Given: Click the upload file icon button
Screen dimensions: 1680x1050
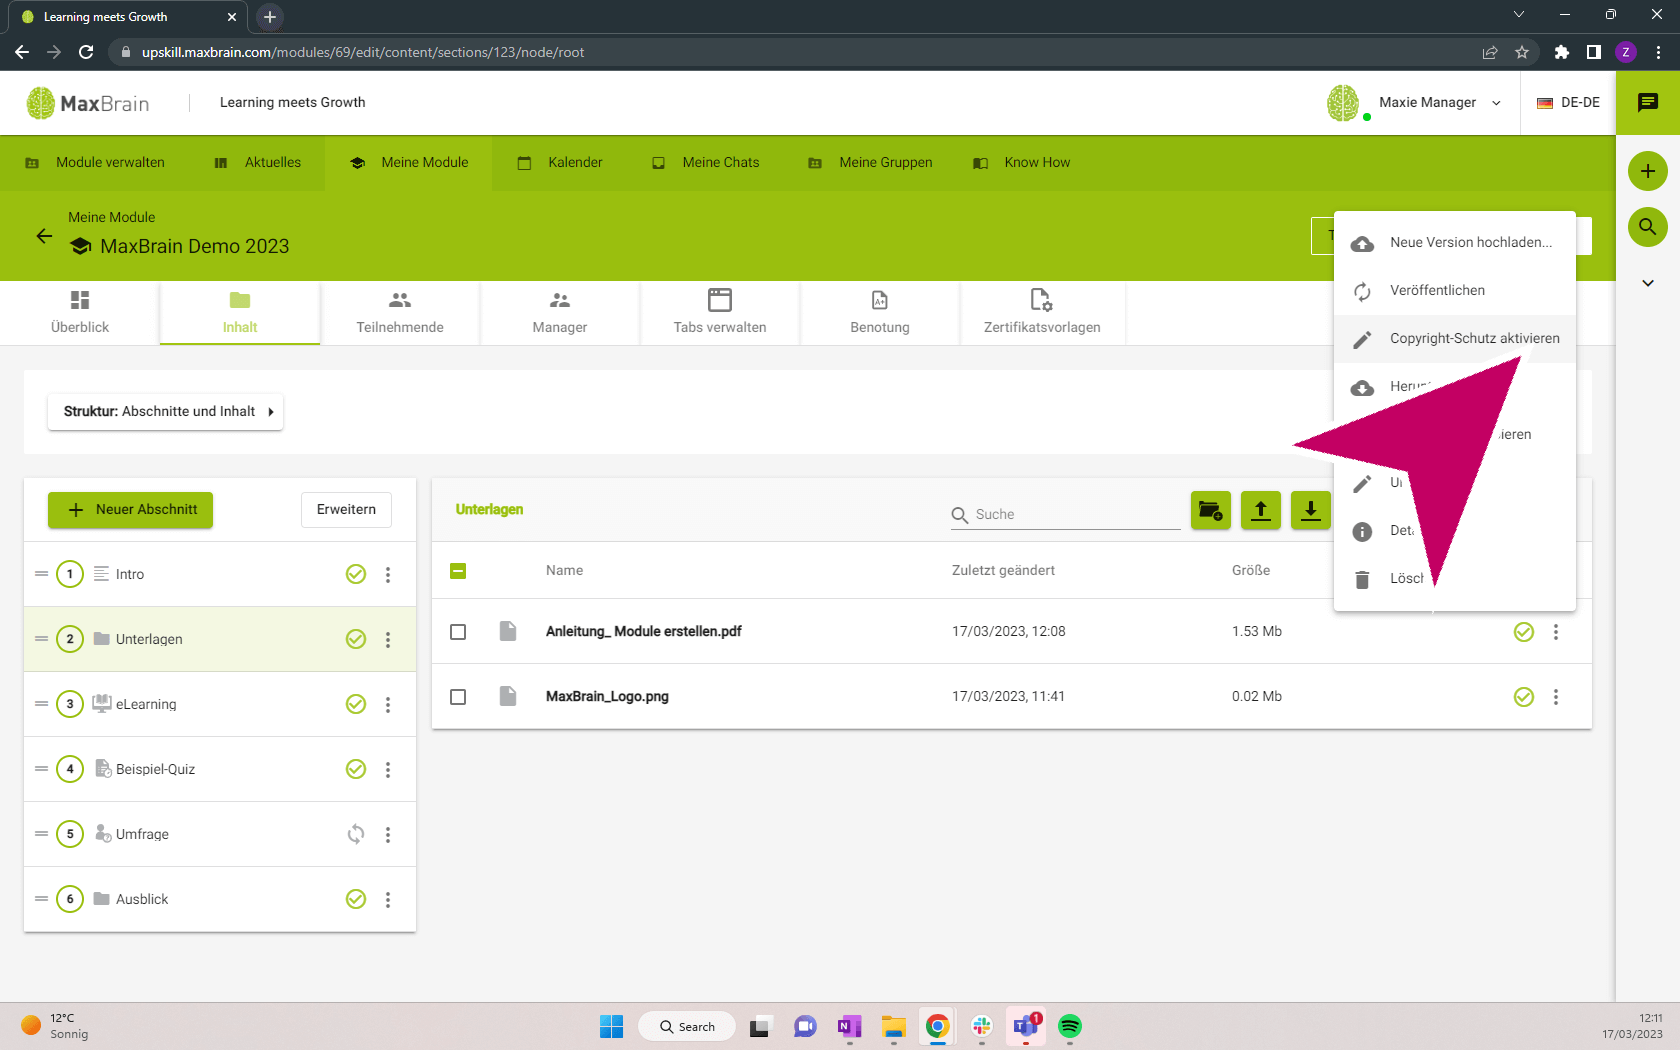Looking at the screenshot, I should pyautogui.click(x=1260, y=510).
